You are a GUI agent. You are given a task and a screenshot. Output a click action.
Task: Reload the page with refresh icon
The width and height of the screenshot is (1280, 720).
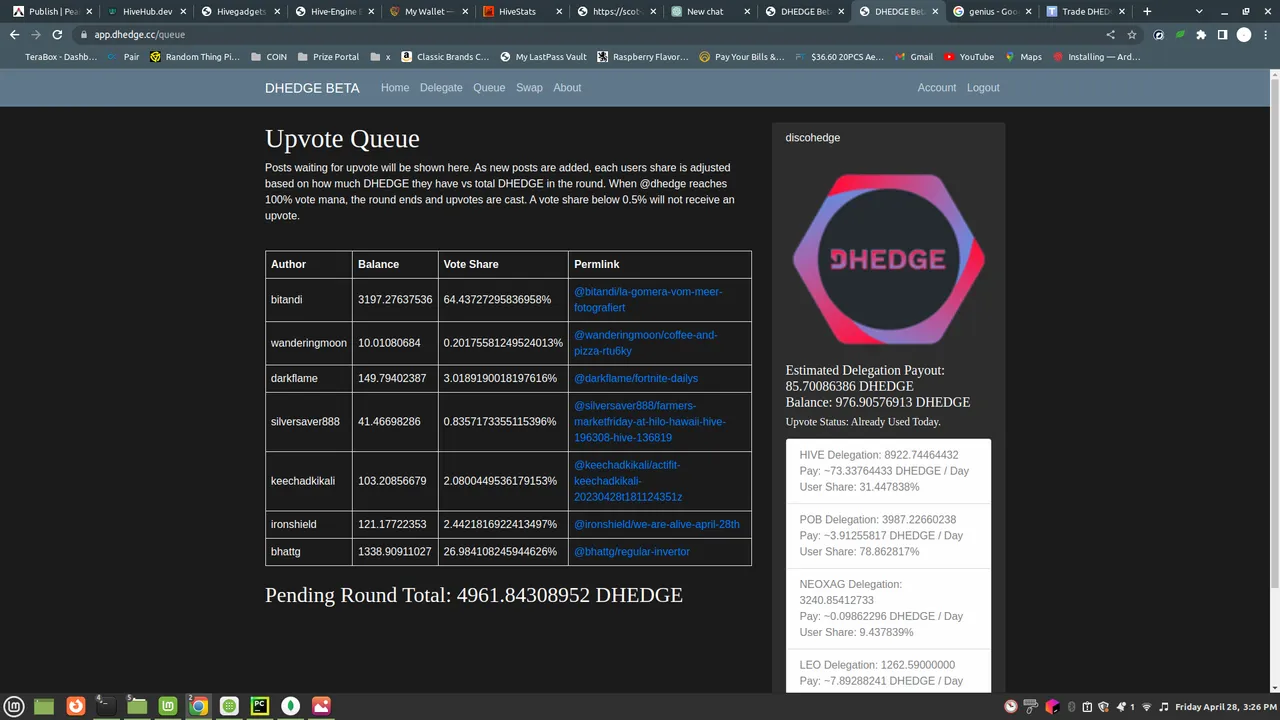pos(58,34)
